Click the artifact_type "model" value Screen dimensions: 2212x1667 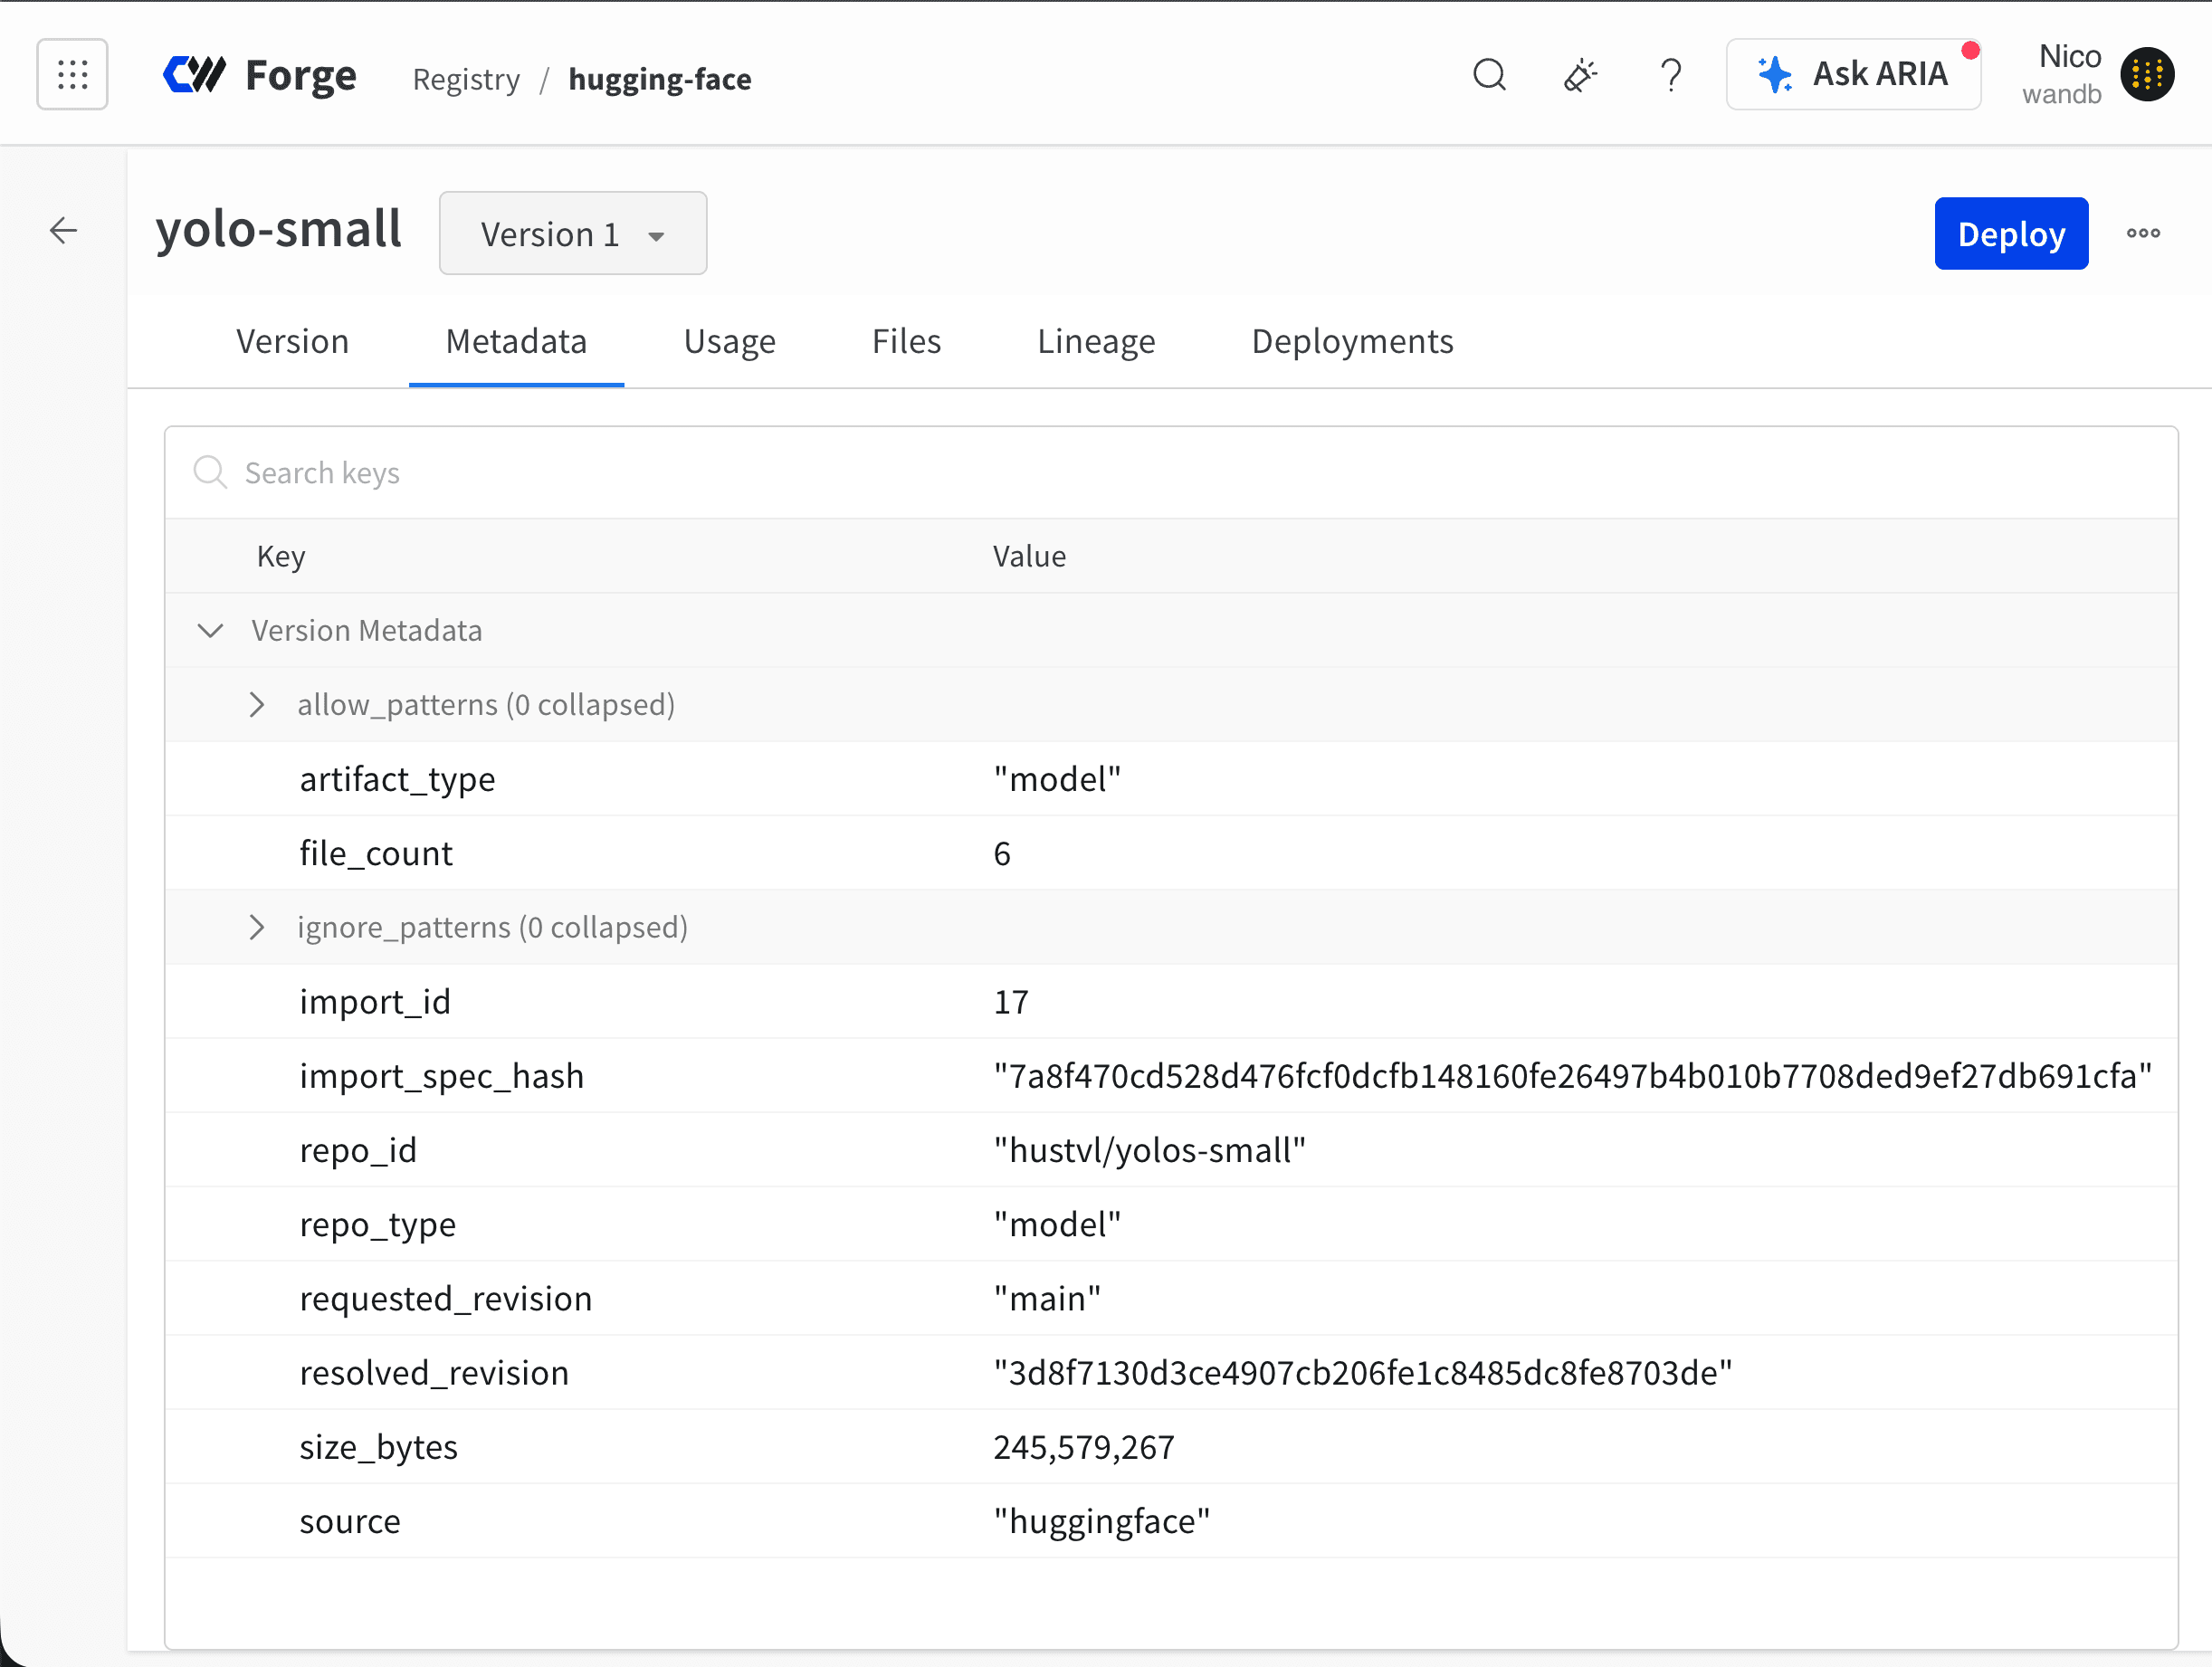click(x=1057, y=779)
